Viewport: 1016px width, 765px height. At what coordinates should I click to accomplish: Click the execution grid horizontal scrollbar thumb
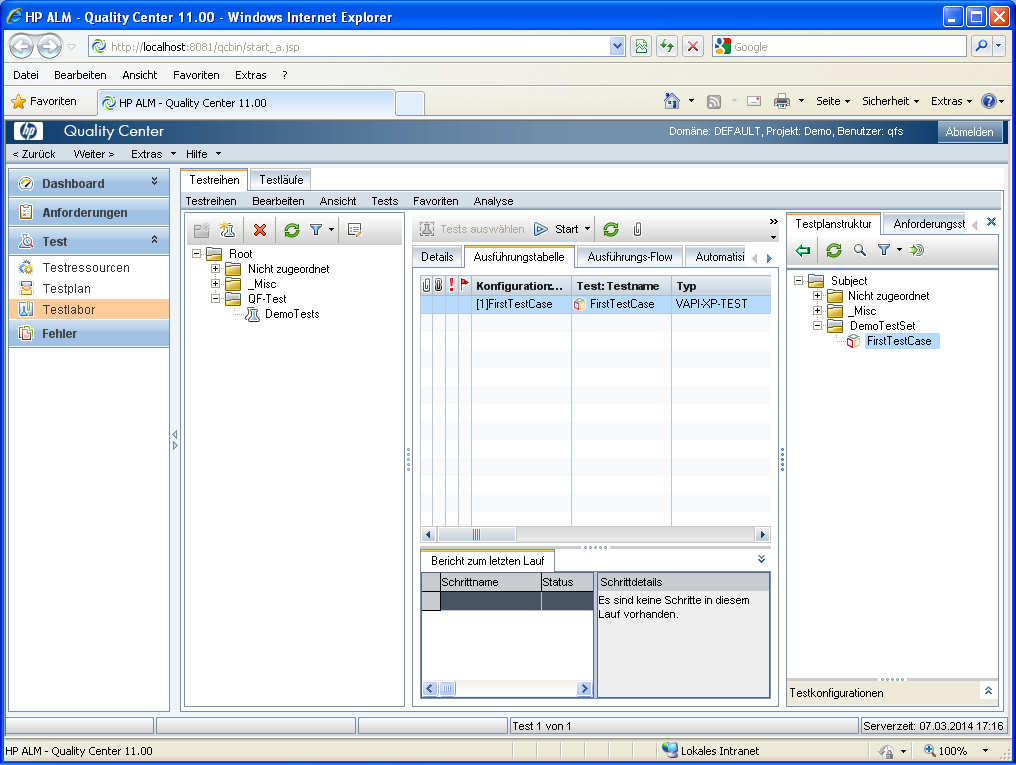[476, 534]
